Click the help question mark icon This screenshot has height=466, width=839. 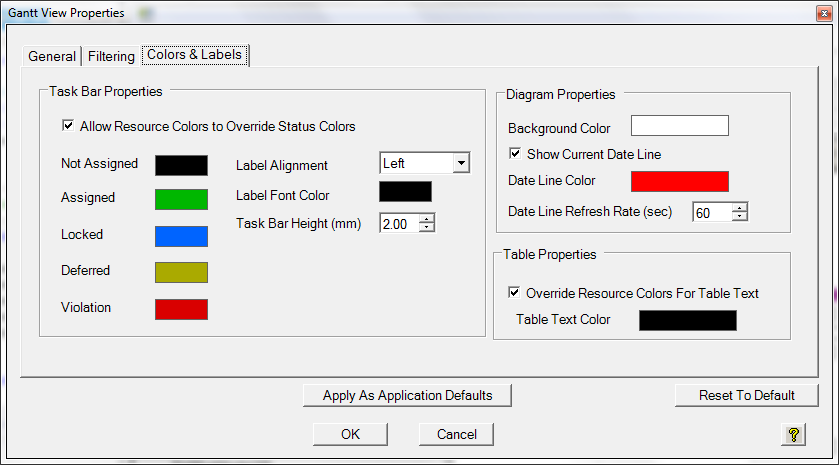pyautogui.click(x=793, y=434)
